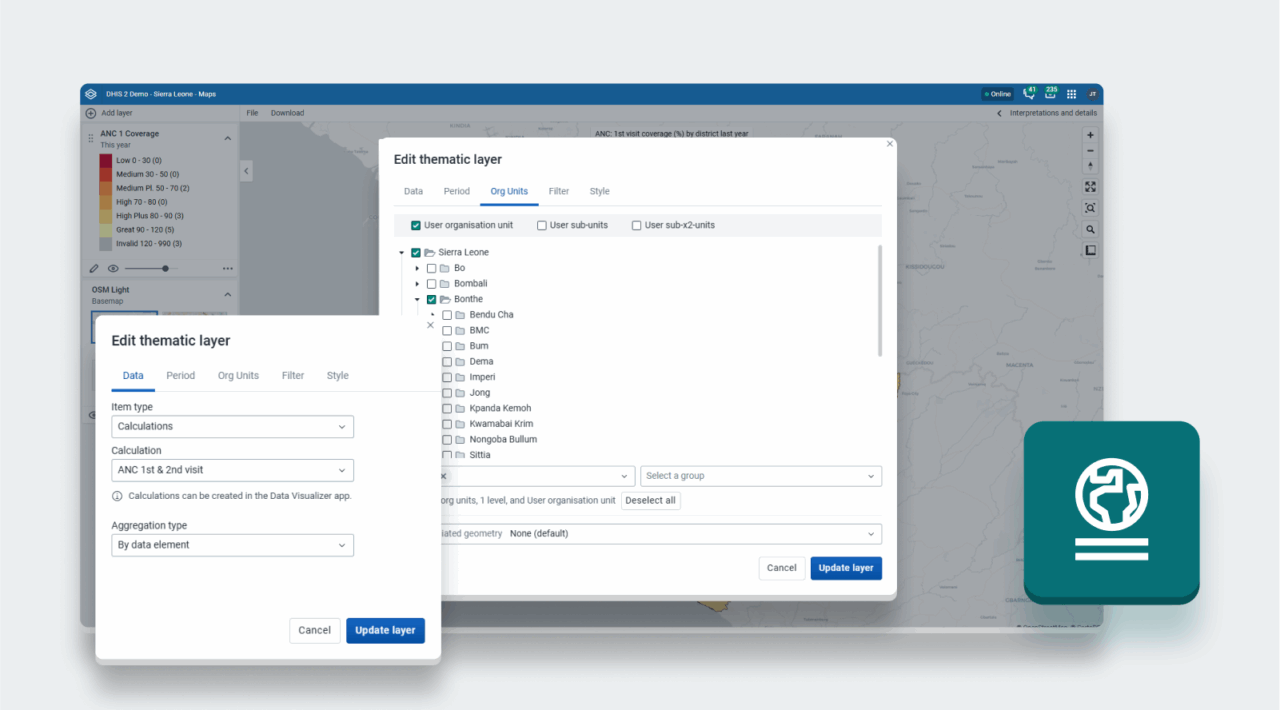Expand the Bo tree node arrow
1280x710 pixels.
pyautogui.click(x=418, y=268)
